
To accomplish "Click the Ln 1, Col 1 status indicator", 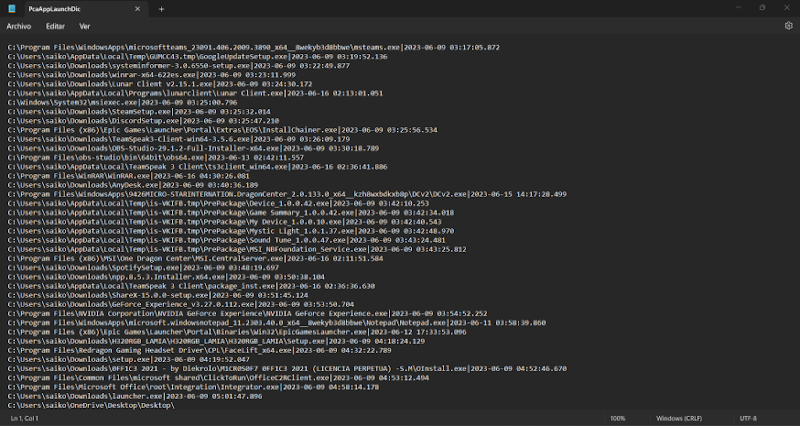I will 24,418.
